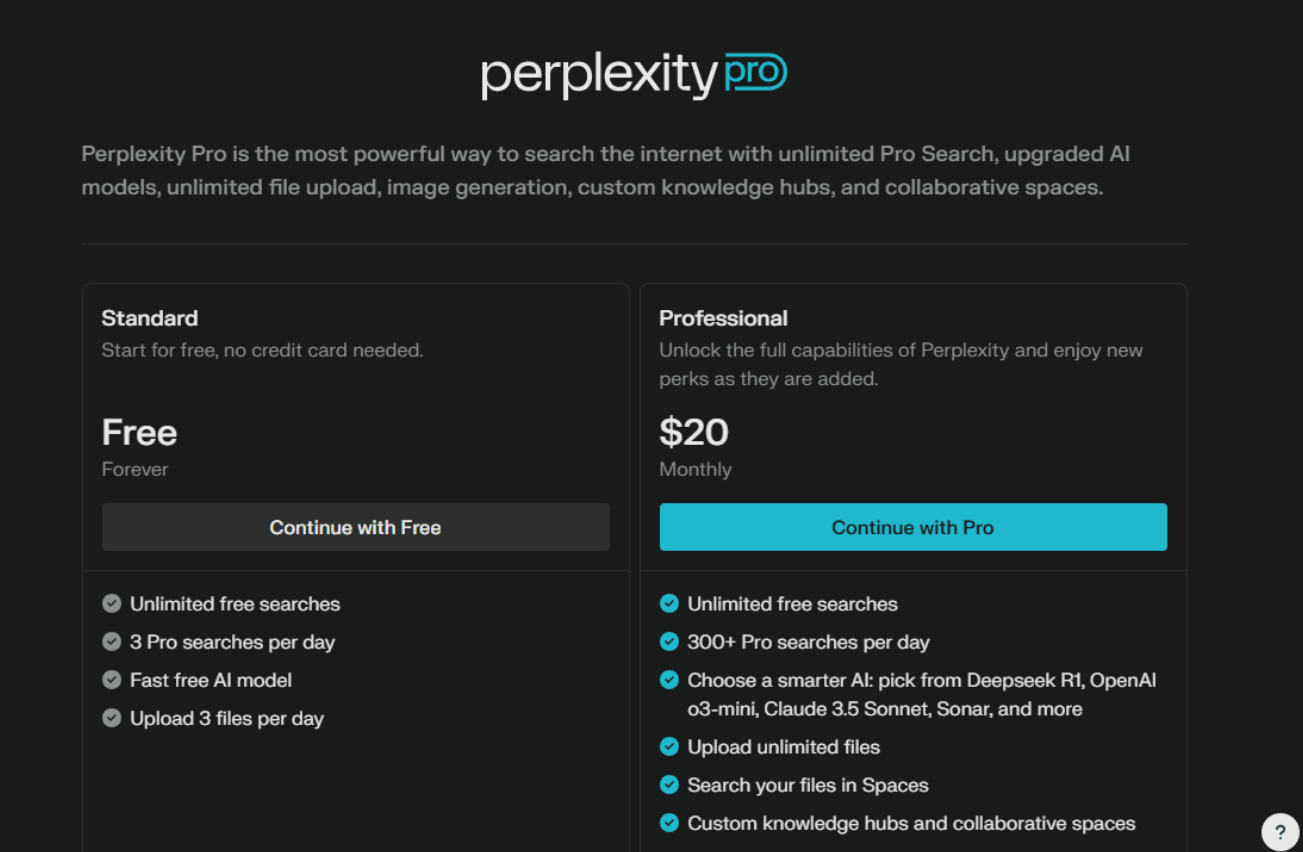Select the Professional plan heading

[x=723, y=318]
